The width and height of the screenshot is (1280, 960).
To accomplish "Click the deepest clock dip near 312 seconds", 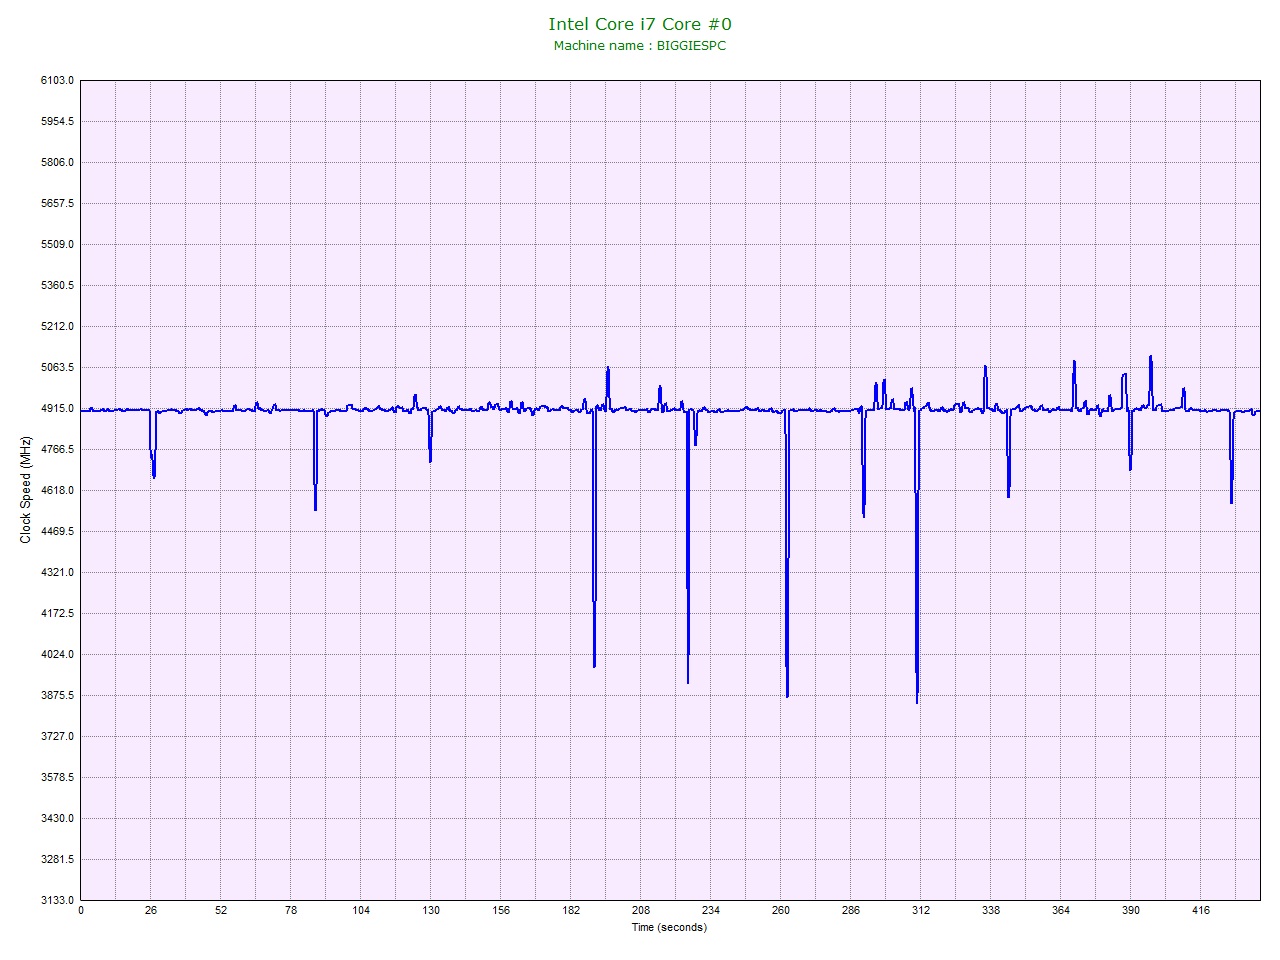I will pyautogui.click(x=917, y=700).
